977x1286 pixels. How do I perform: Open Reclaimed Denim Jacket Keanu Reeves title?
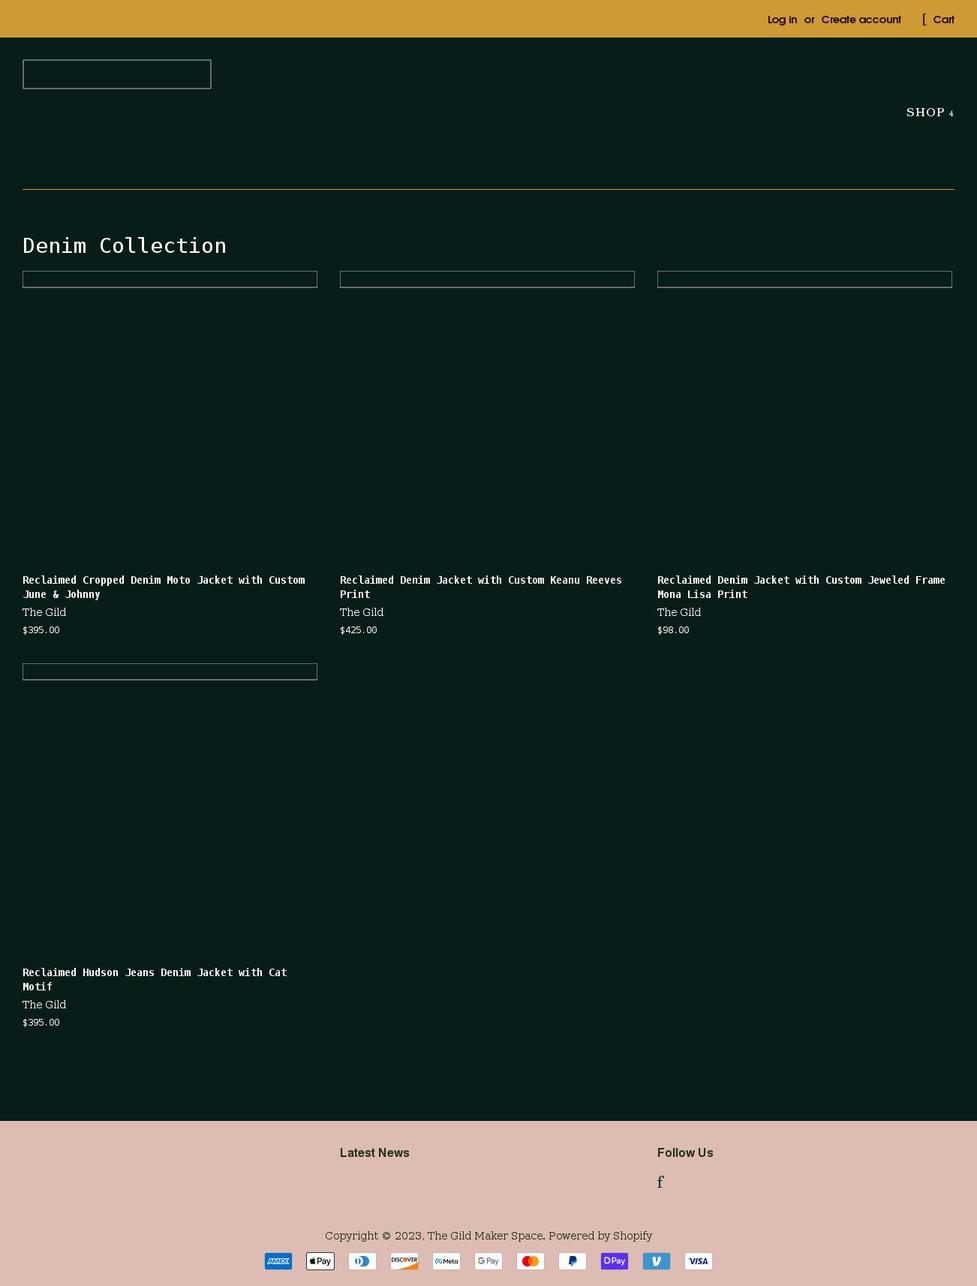click(x=481, y=587)
